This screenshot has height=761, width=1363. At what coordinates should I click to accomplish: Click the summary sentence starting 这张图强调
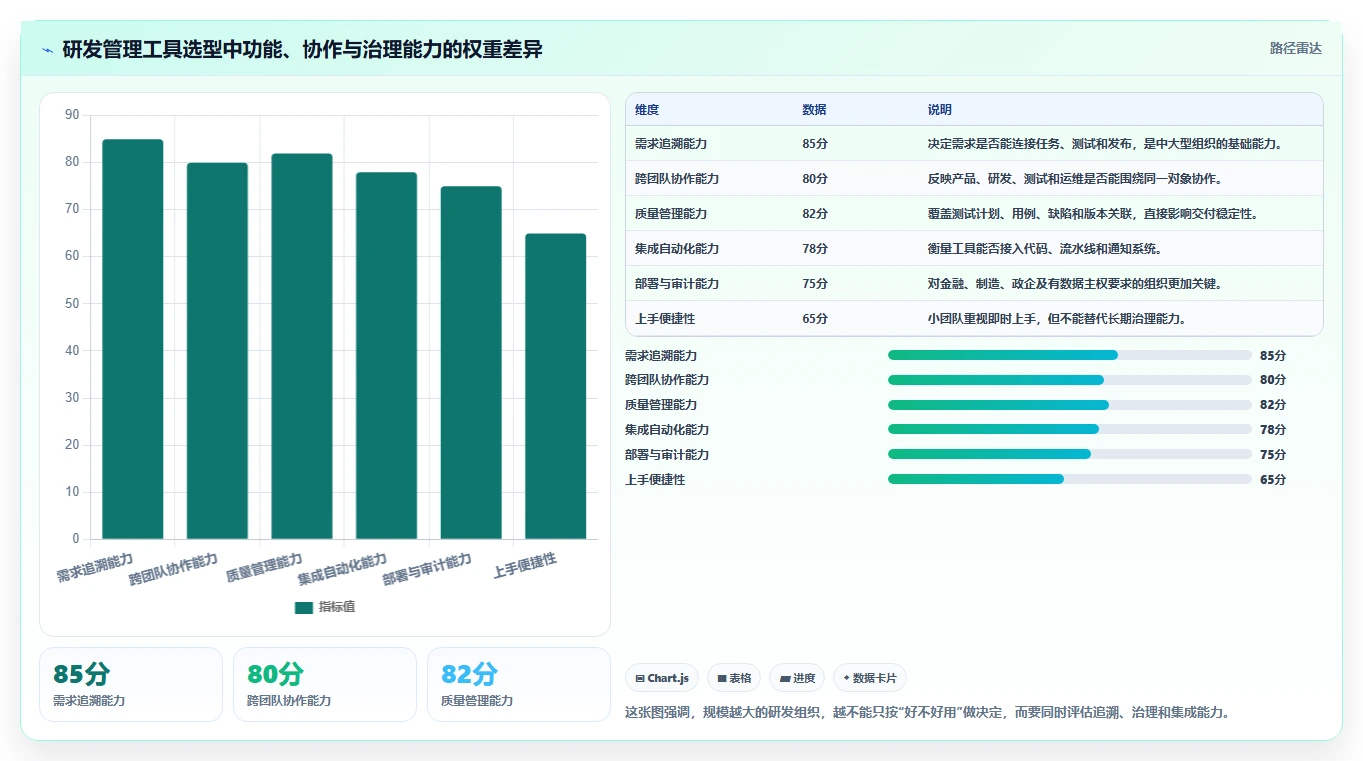[927, 713]
